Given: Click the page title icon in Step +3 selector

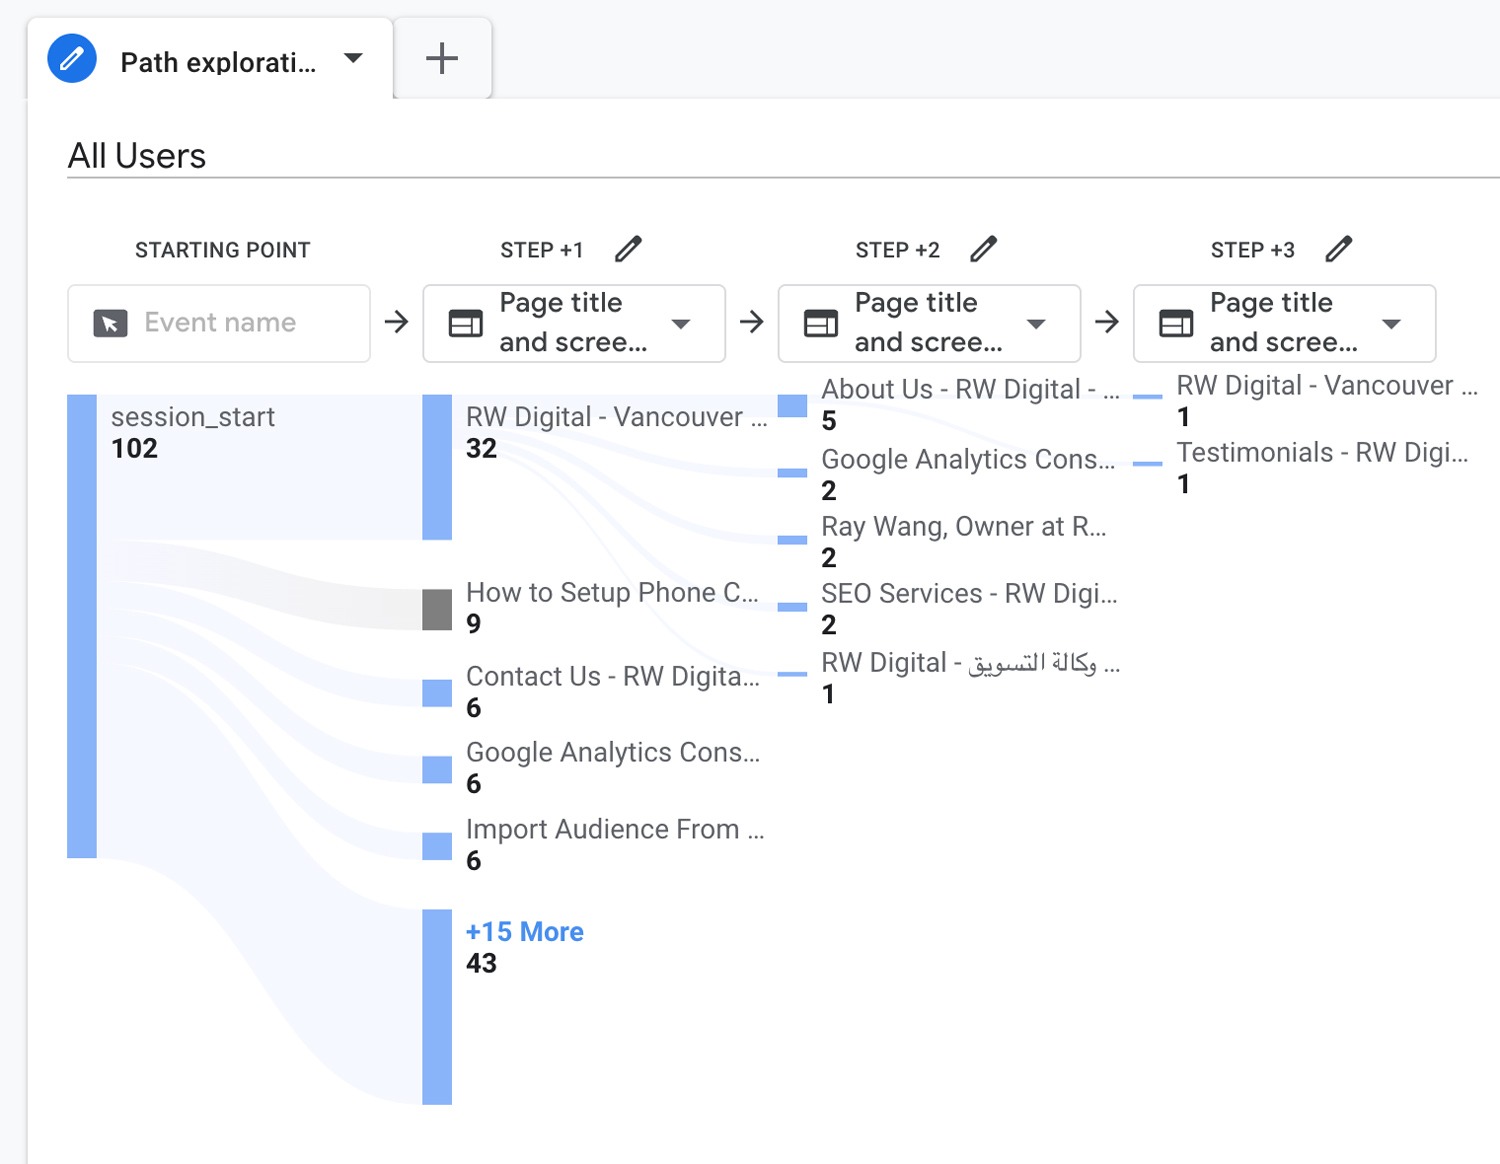Looking at the screenshot, I should (1175, 323).
